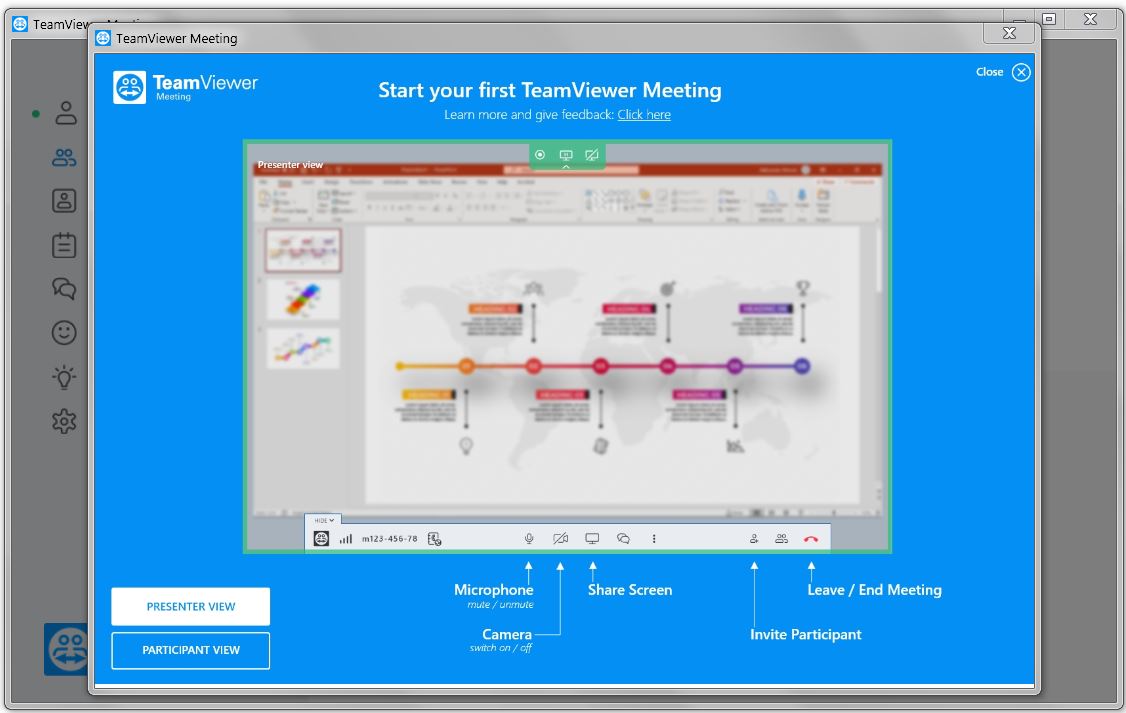Viewport: 1126px width, 713px height.
Task: Click the 'Invite Participant' caption text
Action: coord(805,634)
